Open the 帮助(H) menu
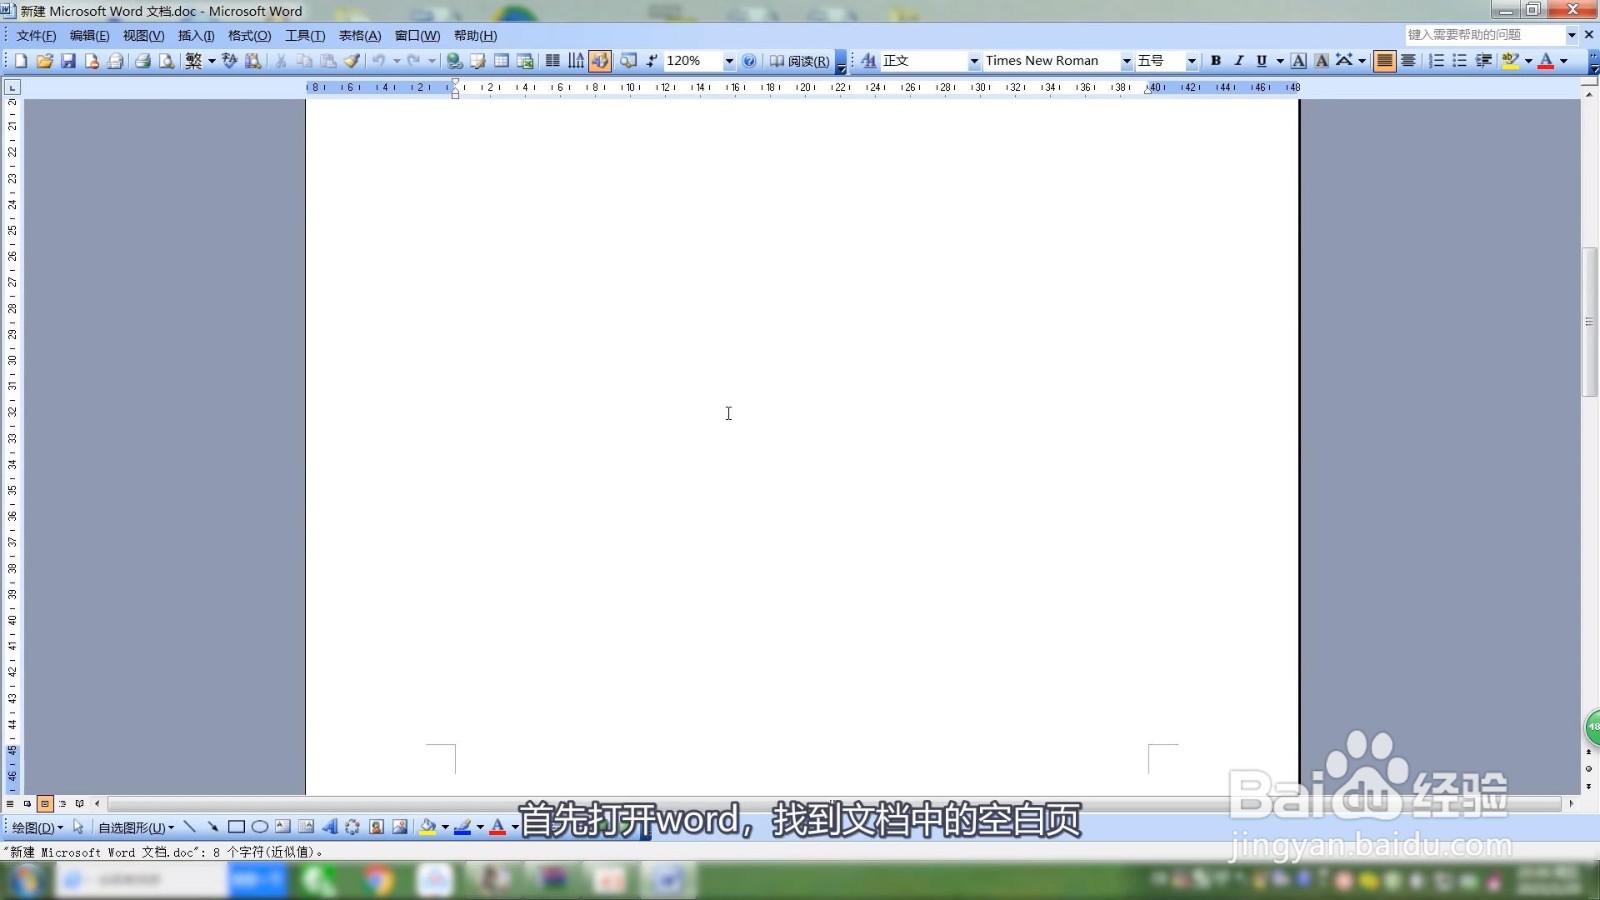Image resolution: width=1600 pixels, height=900 pixels. (x=475, y=35)
